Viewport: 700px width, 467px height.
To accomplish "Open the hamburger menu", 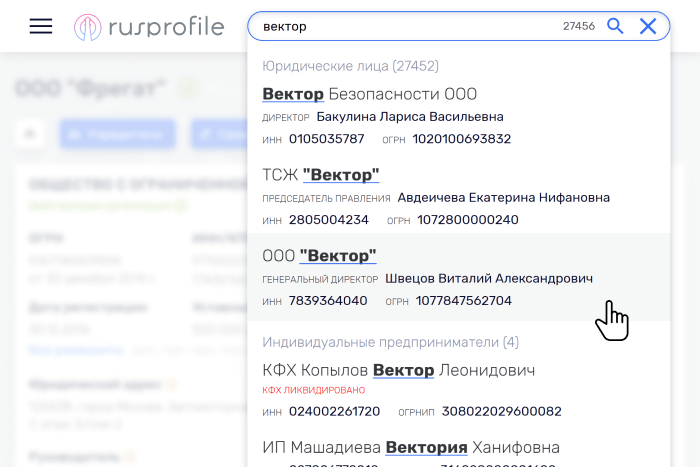I will click(41, 26).
